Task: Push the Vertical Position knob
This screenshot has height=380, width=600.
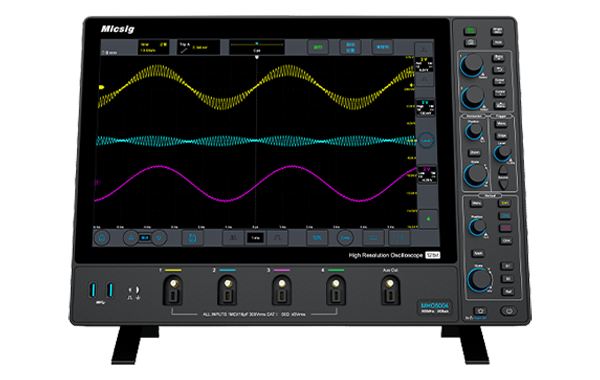Action: [478, 227]
